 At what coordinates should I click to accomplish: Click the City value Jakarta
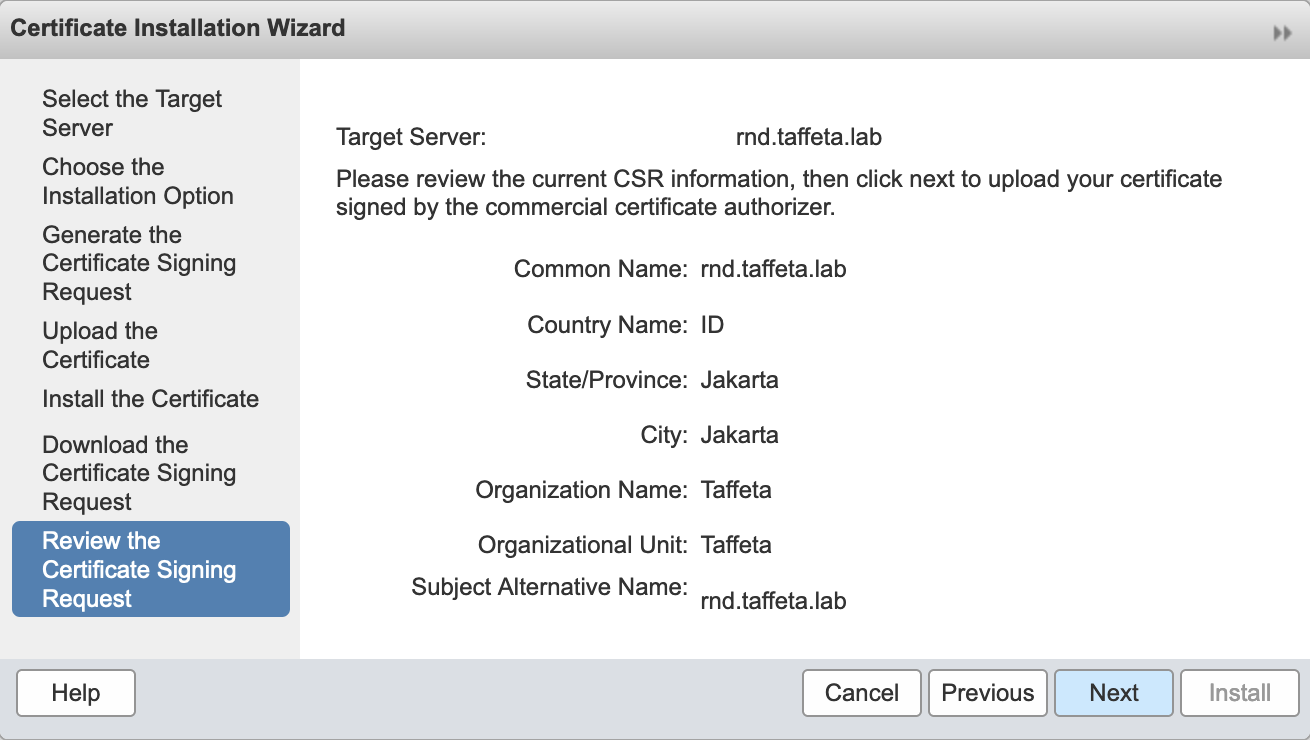(x=739, y=435)
